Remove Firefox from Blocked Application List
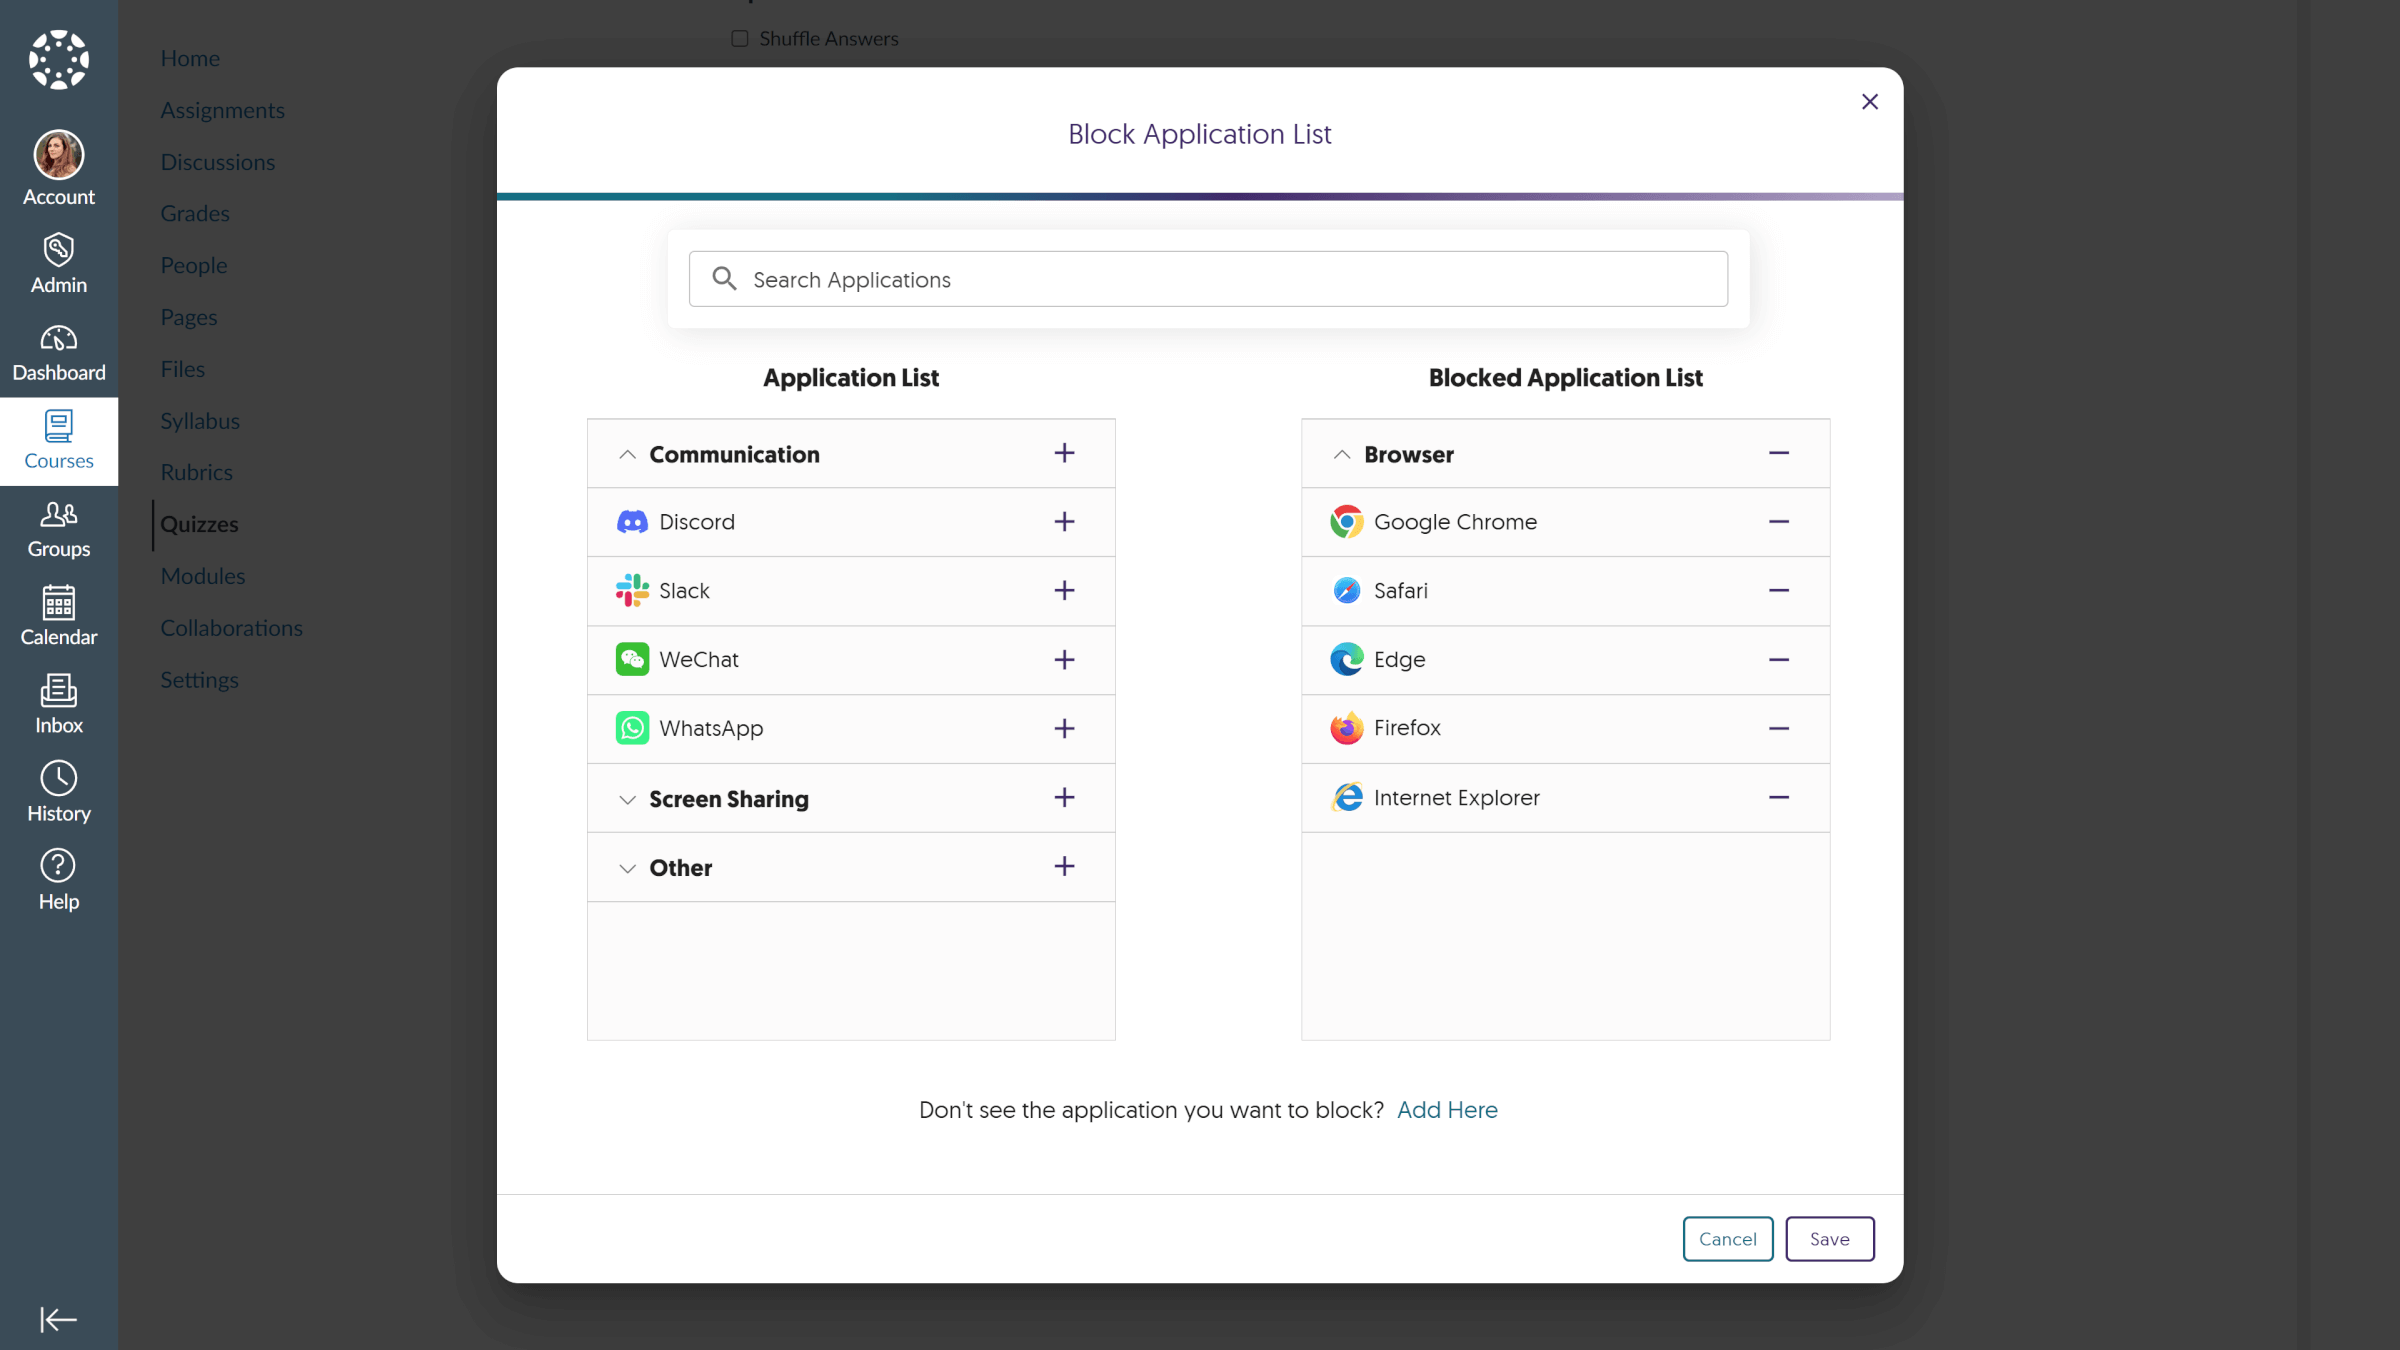Image resolution: width=2400 pixels, height=1350 pixels. pos(1779,729)
